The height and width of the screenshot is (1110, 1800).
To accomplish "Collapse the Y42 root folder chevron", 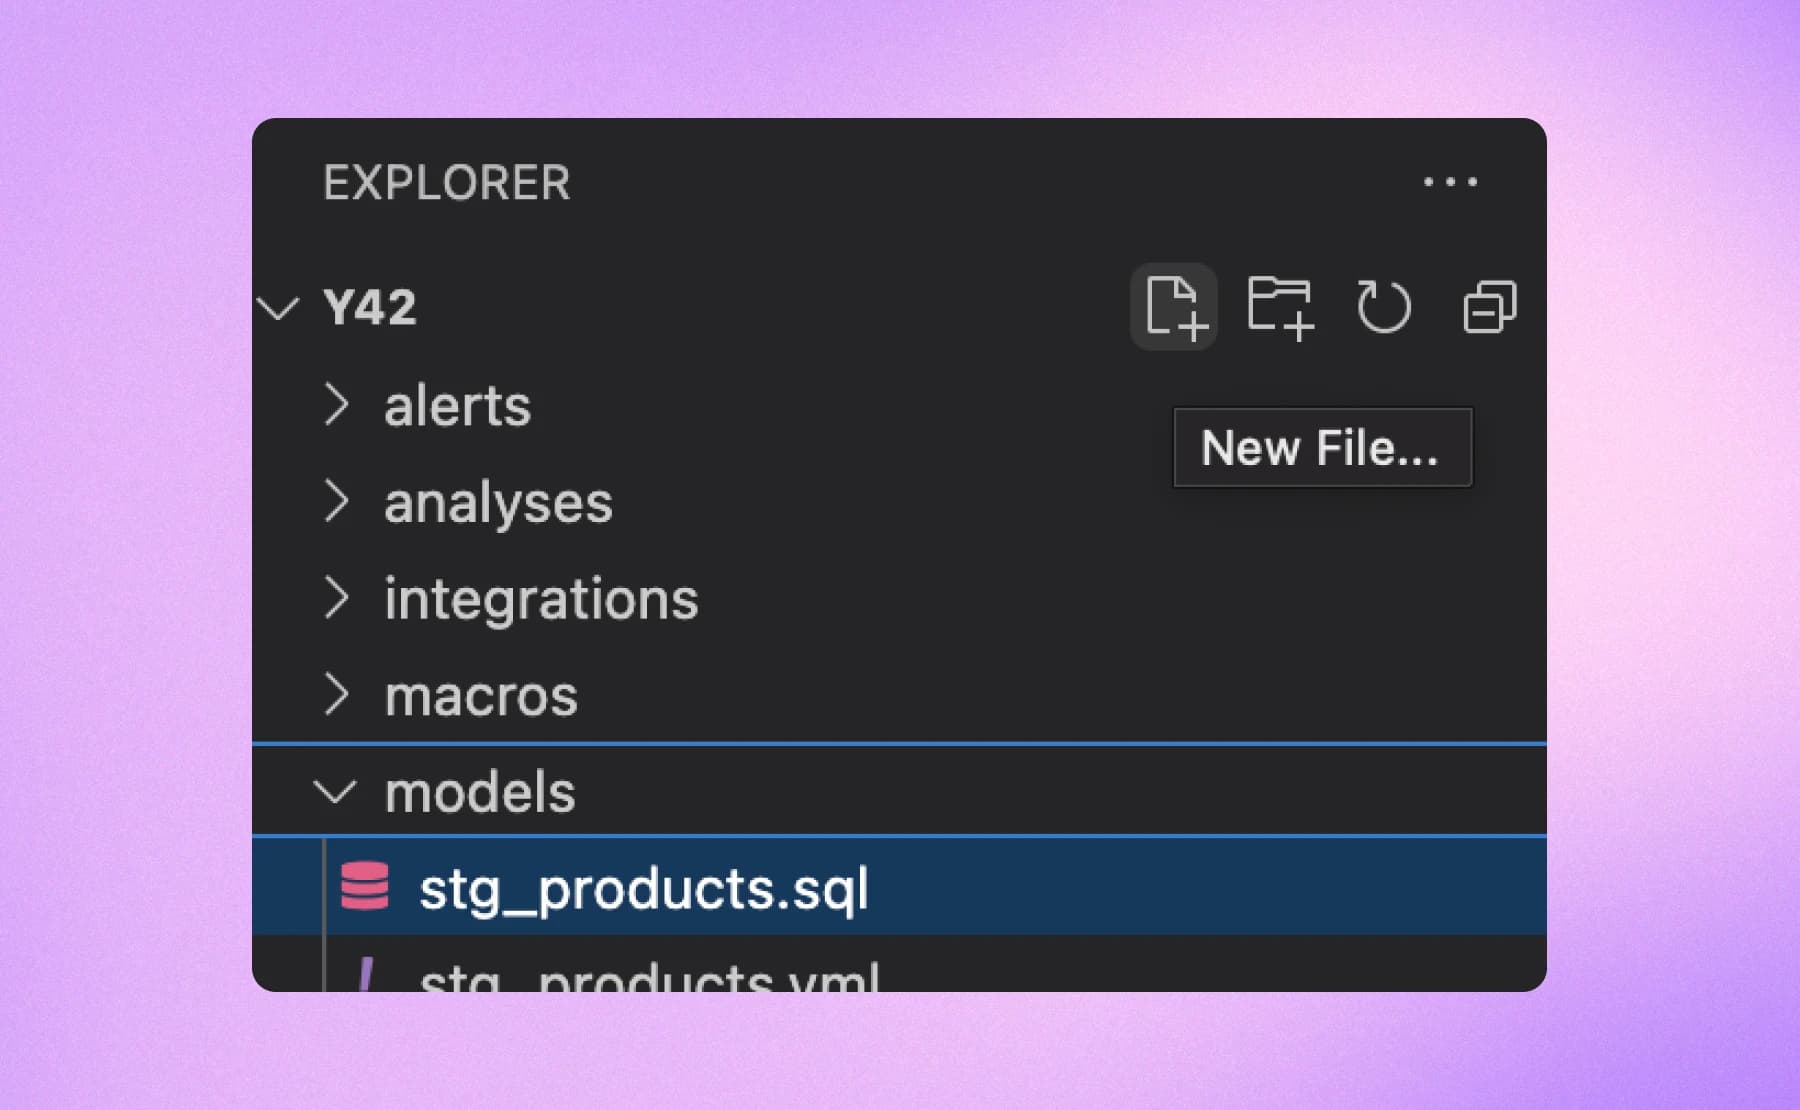I will coord(278,307).
